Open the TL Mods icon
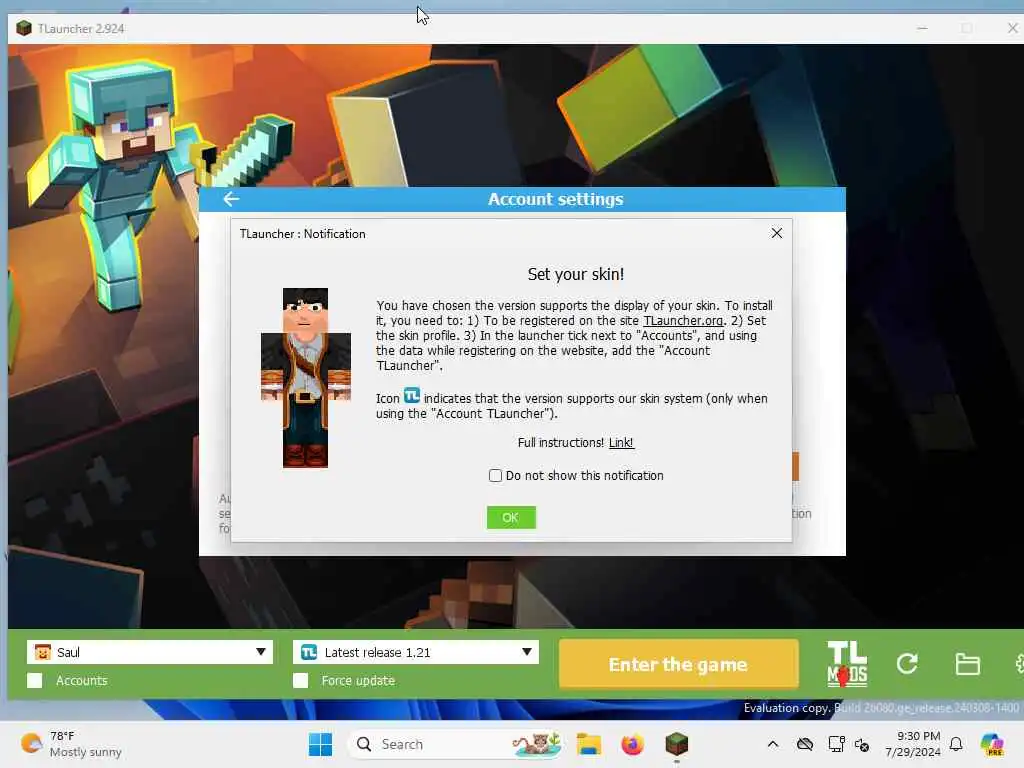This screenshot has height=768, width=1024. [847, 664]
